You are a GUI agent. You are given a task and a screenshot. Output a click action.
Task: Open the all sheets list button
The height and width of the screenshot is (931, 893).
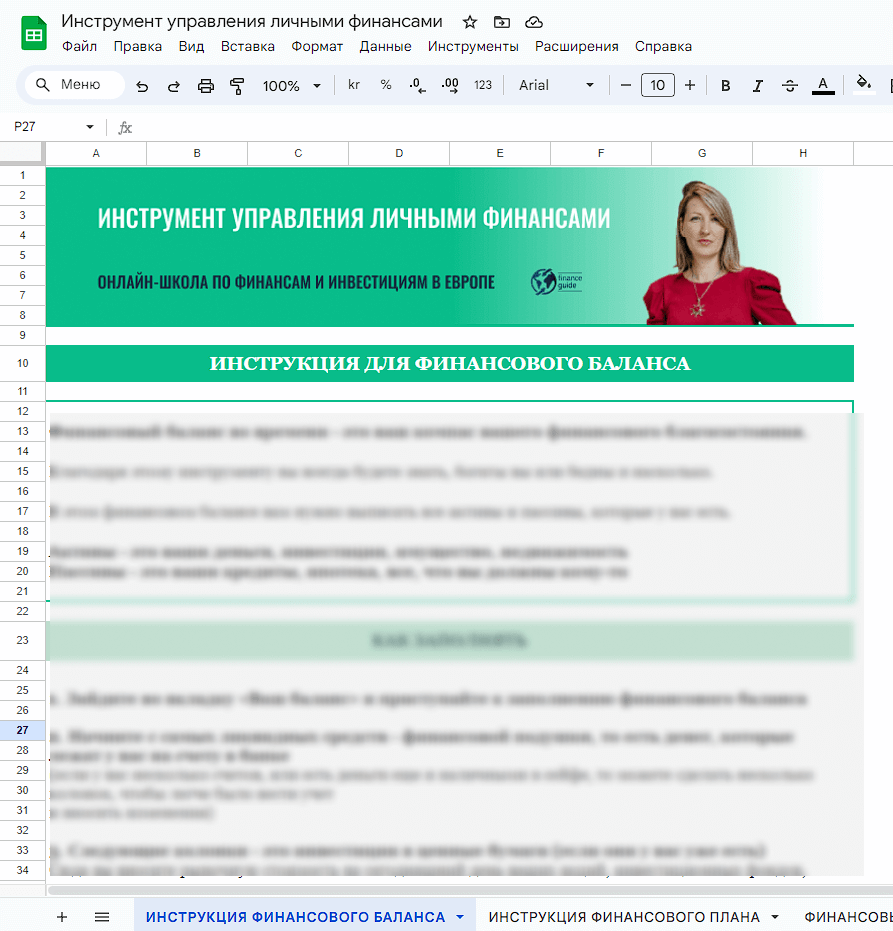pyautogui.click(x=102, y=917)
